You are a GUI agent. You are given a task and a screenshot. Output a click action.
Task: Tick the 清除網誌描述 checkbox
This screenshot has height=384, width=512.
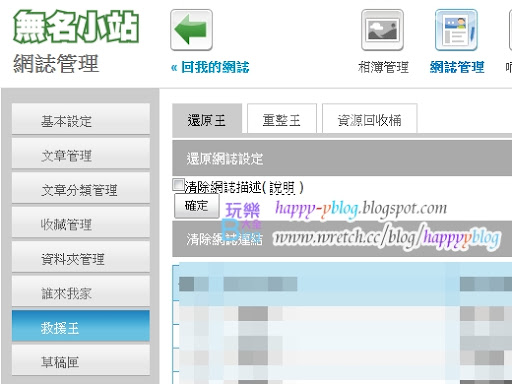tap(179, 184)
